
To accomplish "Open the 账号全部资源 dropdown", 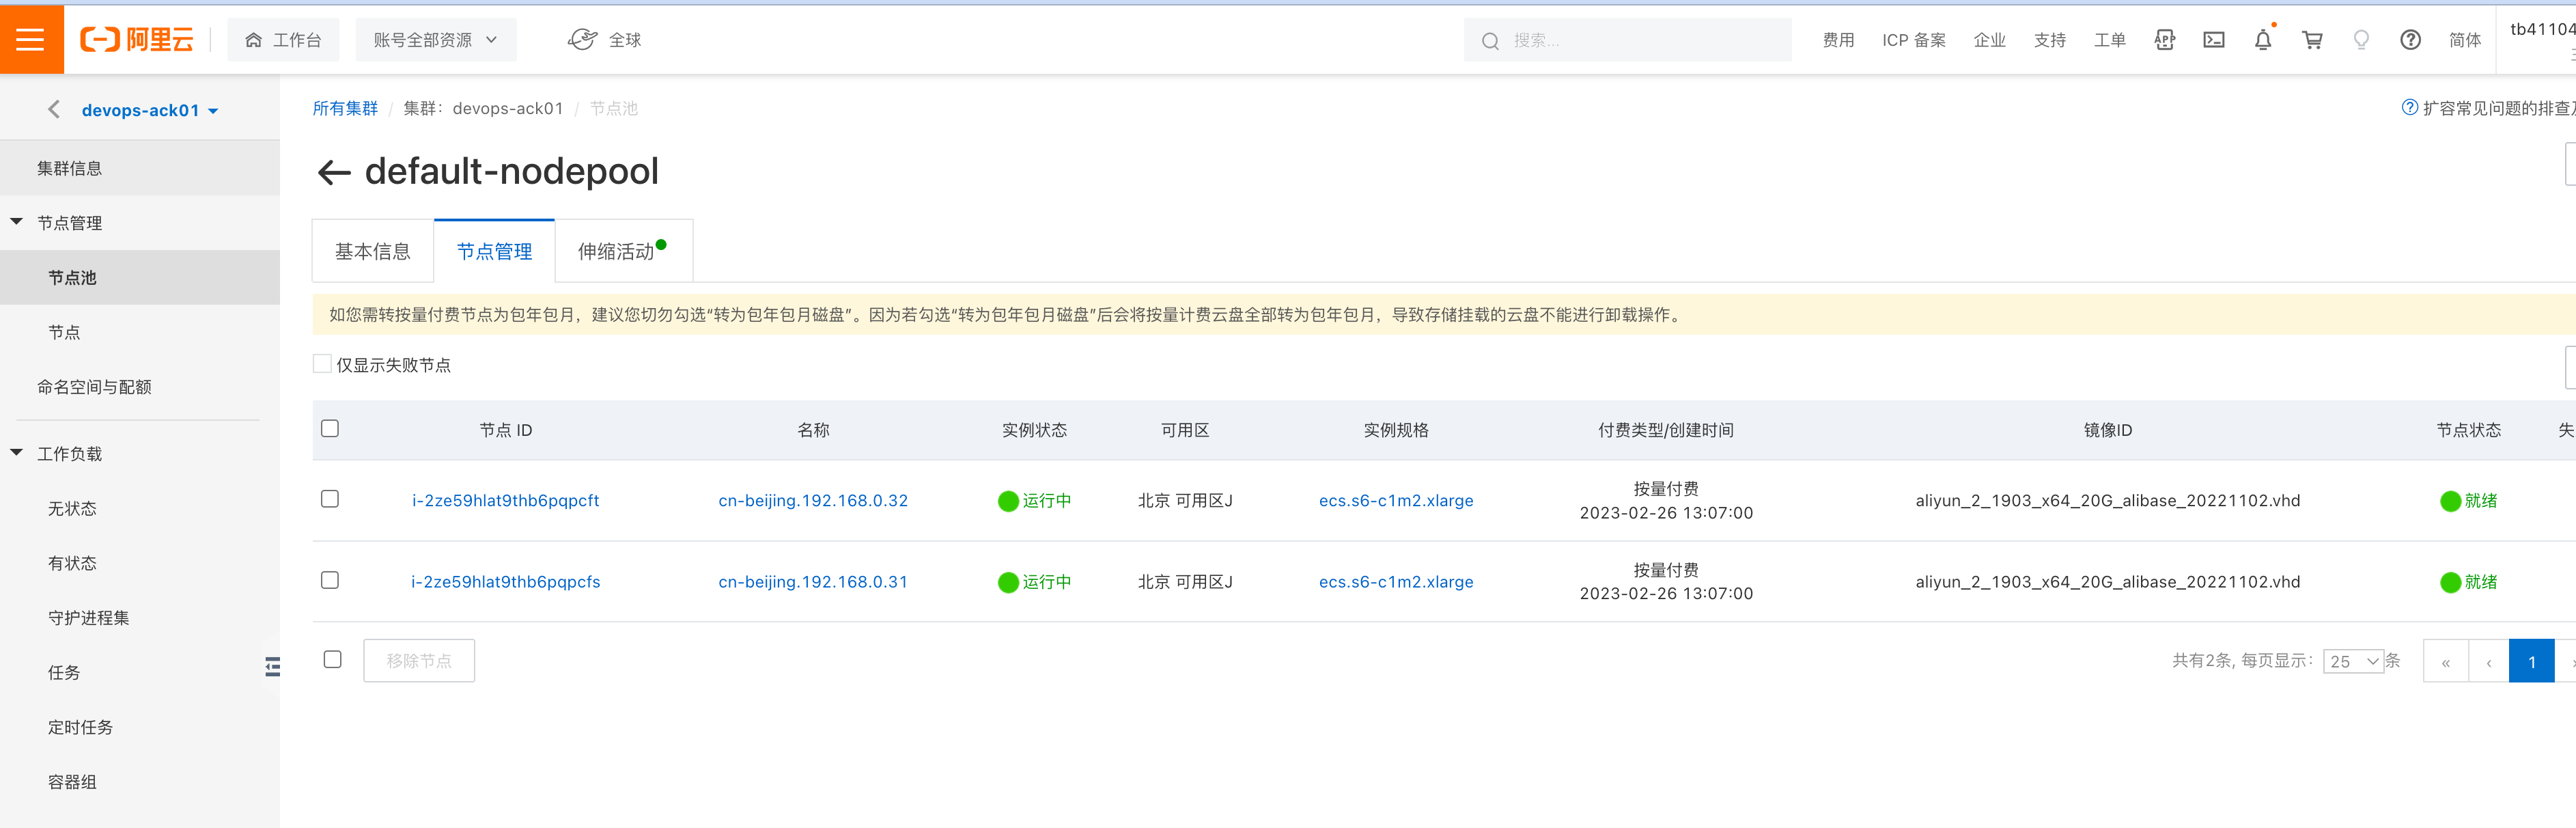I will coord(435,40).
